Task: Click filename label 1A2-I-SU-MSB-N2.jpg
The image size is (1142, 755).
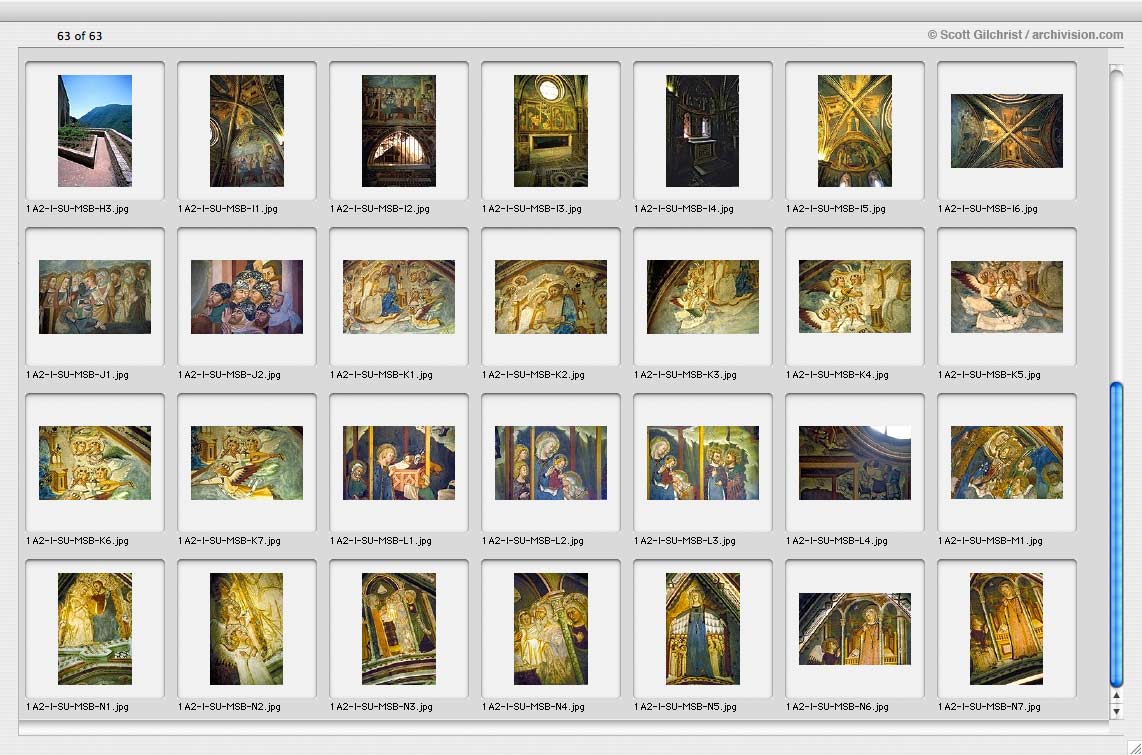Action: click(x=229, y=706)
